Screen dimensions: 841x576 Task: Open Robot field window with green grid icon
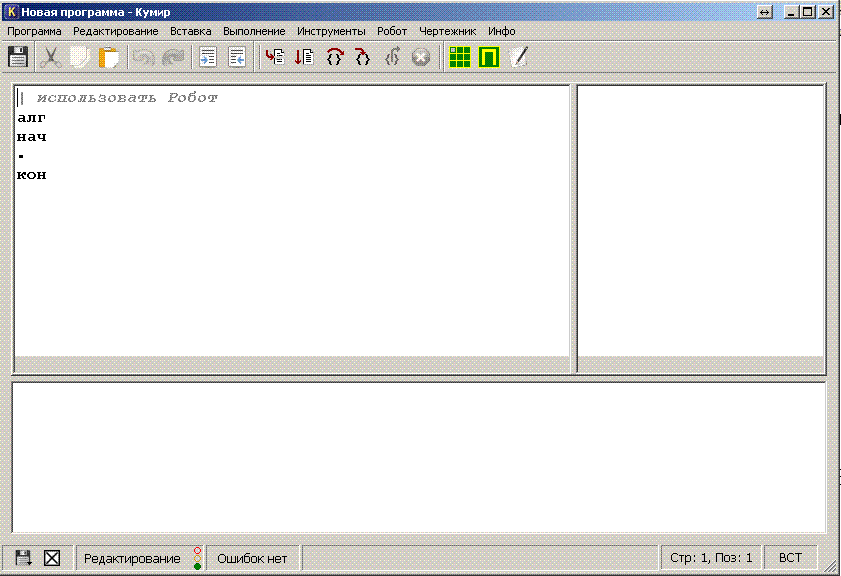[460, 57]
